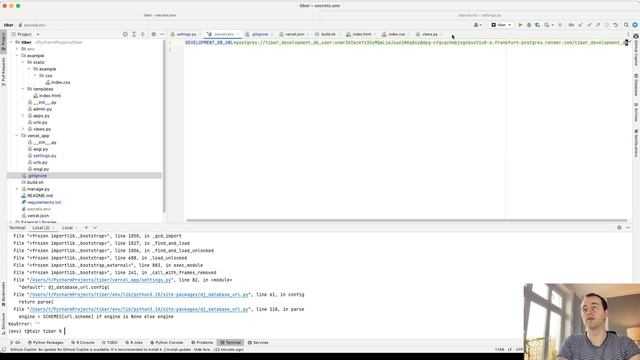
Task: Click the Git rollback arrow icon
Action: [x=616, y=25]
